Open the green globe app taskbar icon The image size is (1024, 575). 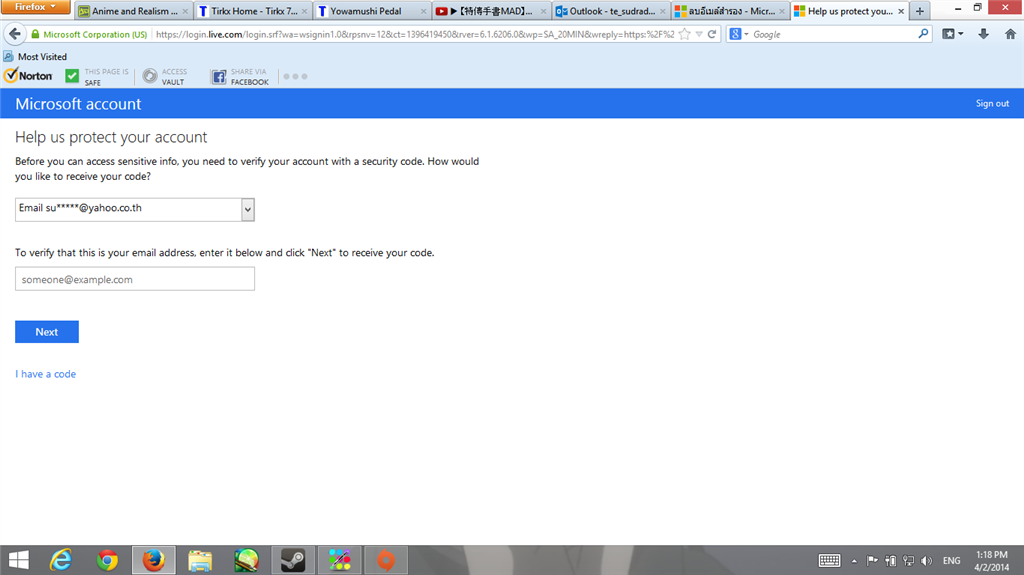coord(246,560)
